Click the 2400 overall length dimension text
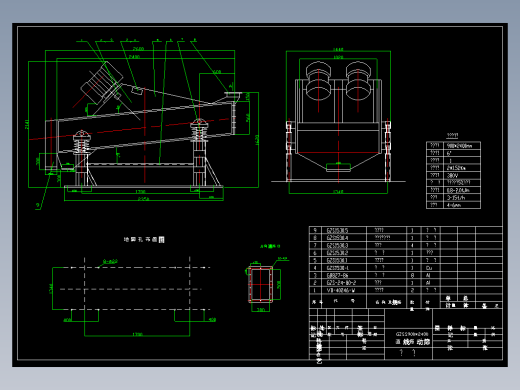The image size is (520, 390). (134, 57)
